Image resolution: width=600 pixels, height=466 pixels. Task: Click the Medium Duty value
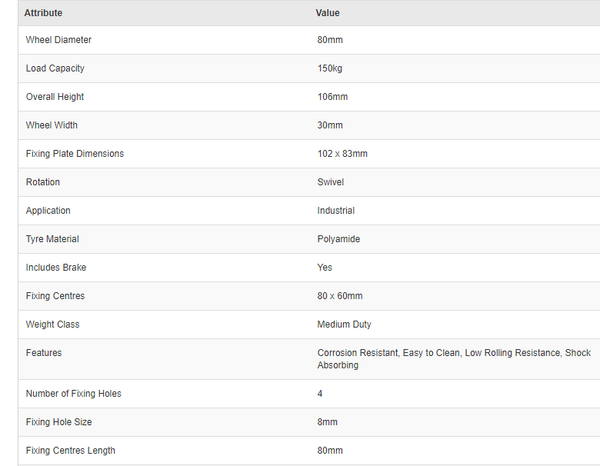coord(344,325)
